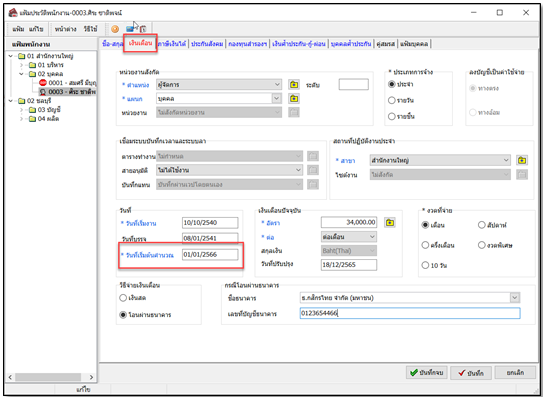Open the salary rate folder icon beside 34,000.00

pyautogui.click(x=390, y=222)
